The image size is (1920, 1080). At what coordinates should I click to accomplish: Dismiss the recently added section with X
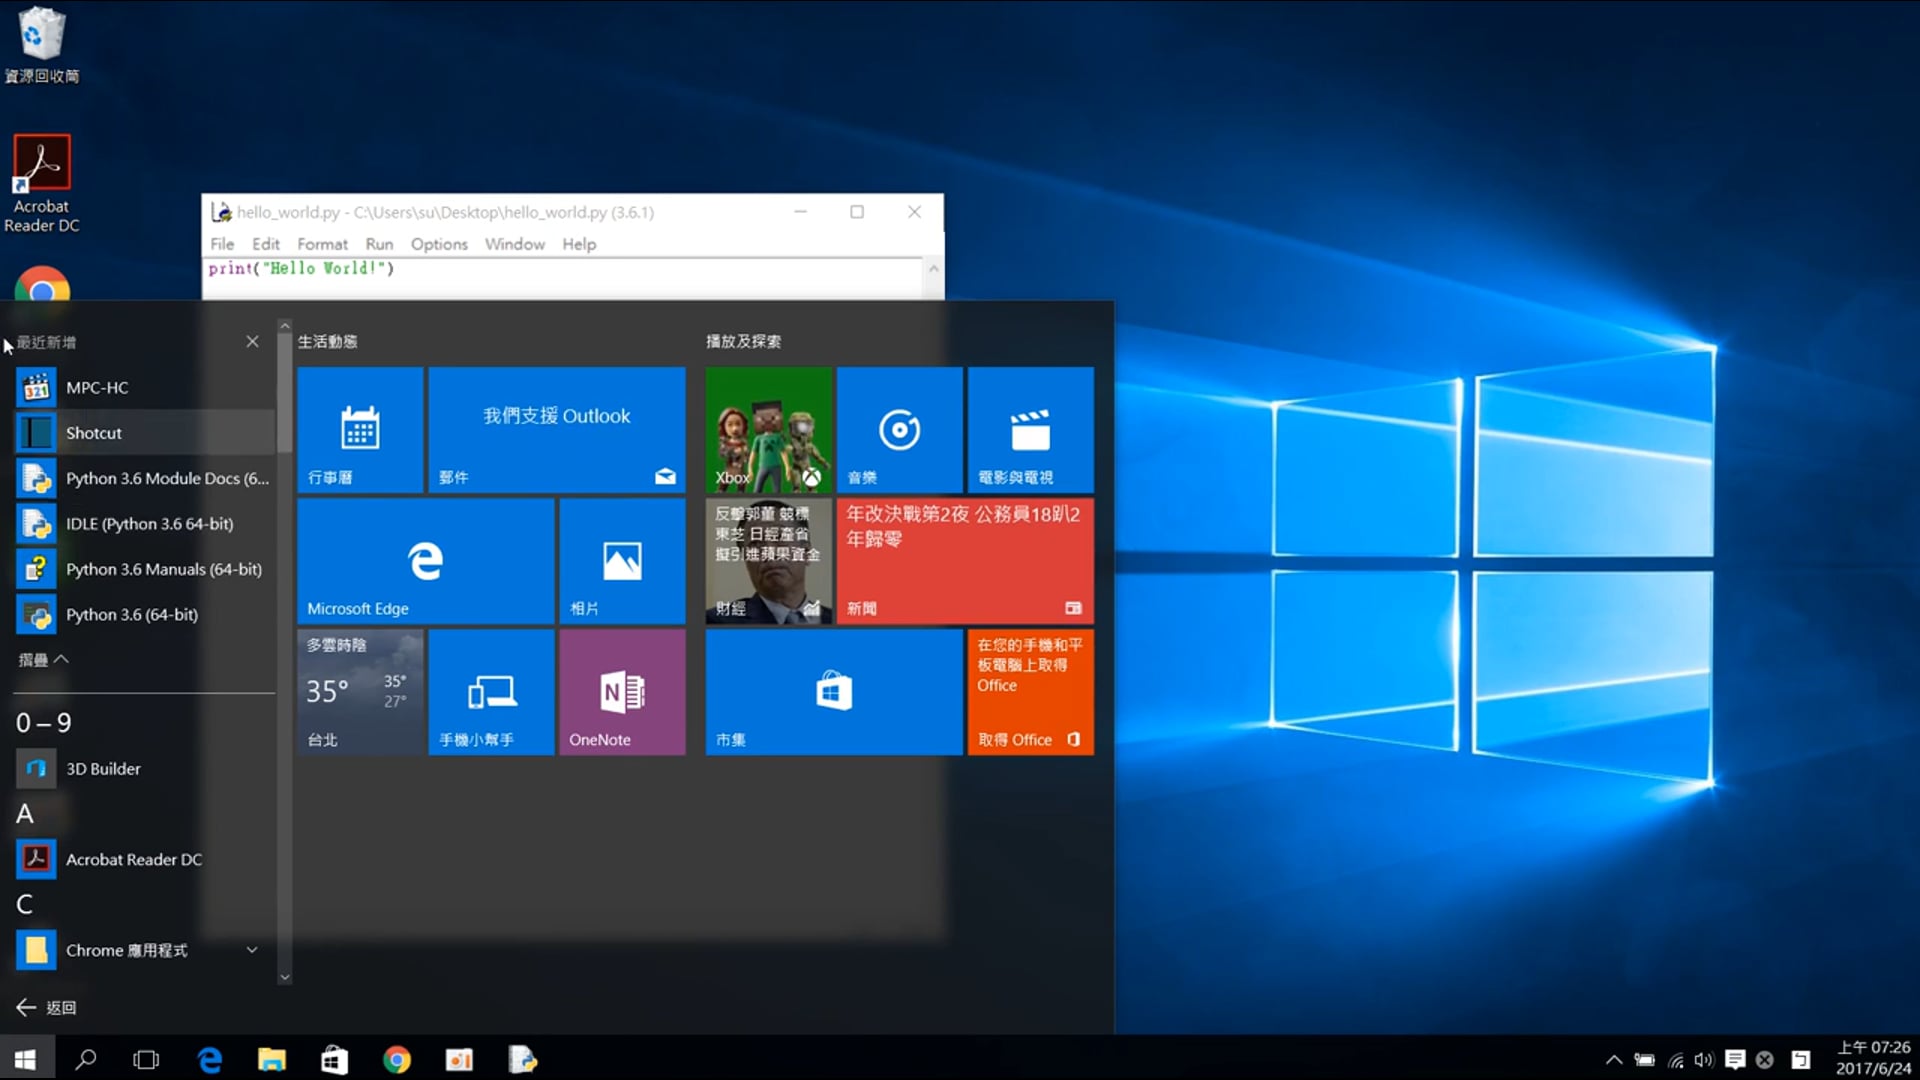252,342
